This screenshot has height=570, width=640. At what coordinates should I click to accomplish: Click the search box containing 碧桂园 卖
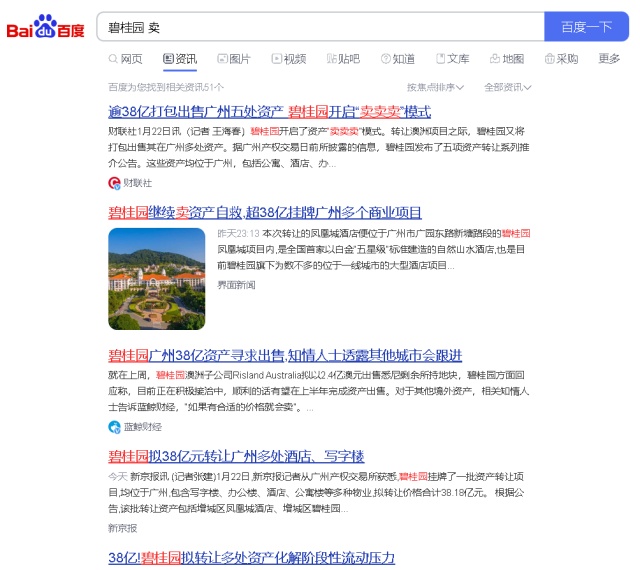click(320, 27)
